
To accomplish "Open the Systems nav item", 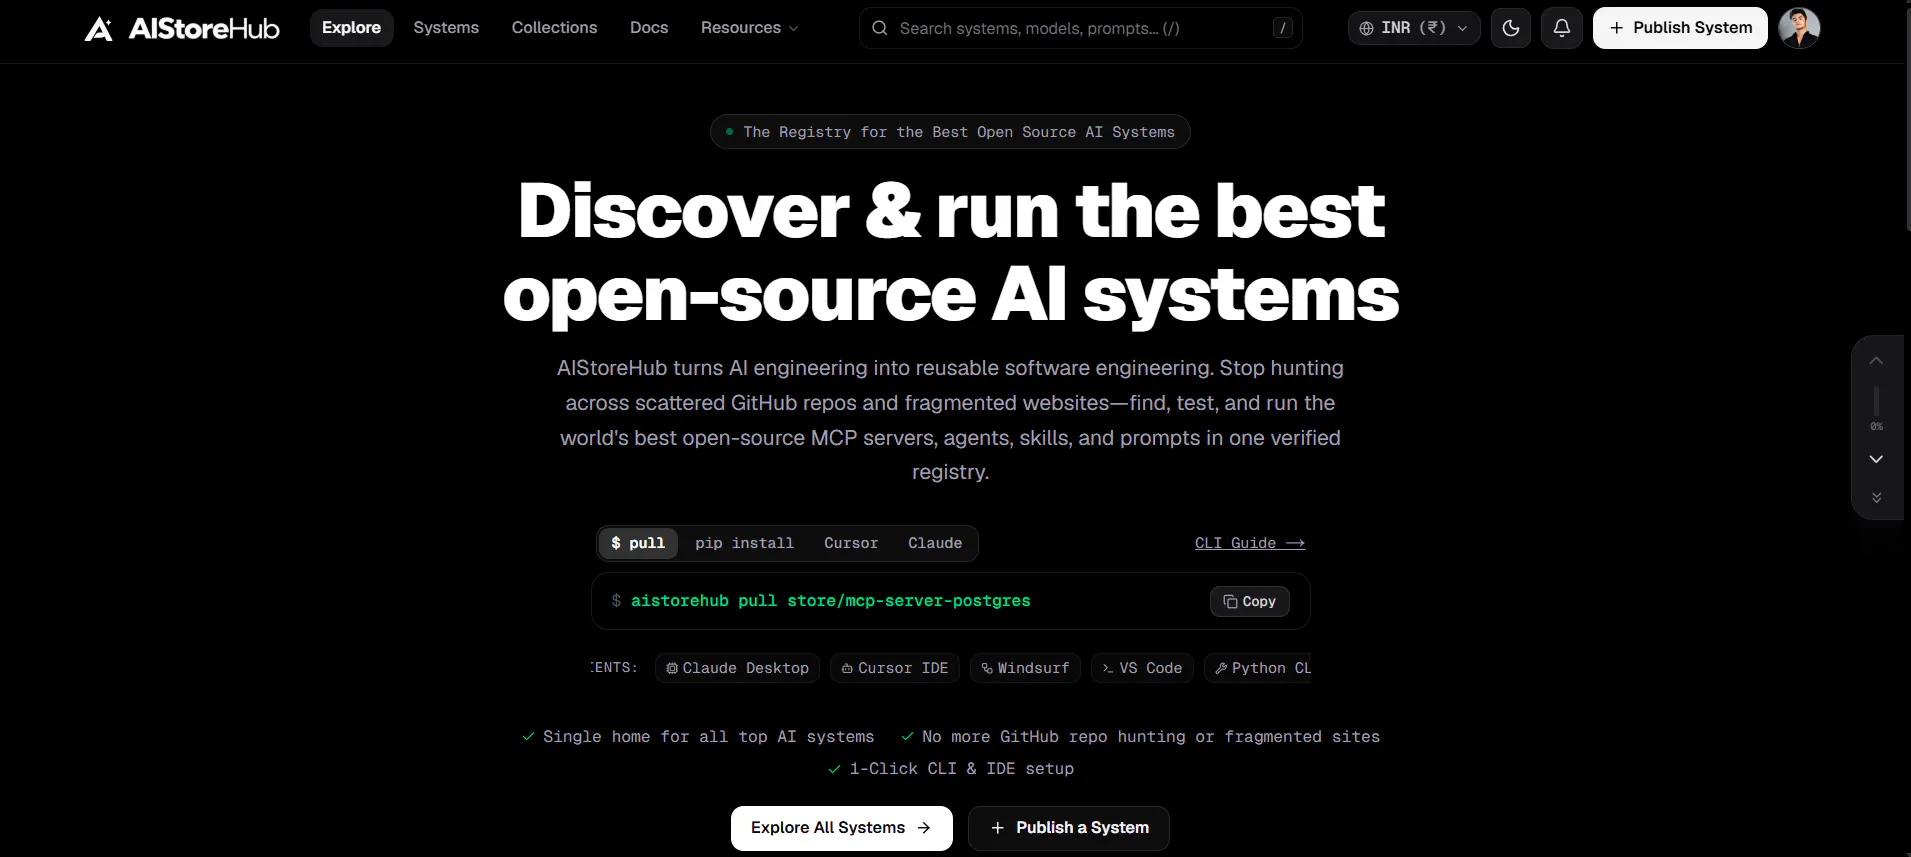I will pos(446,28).
